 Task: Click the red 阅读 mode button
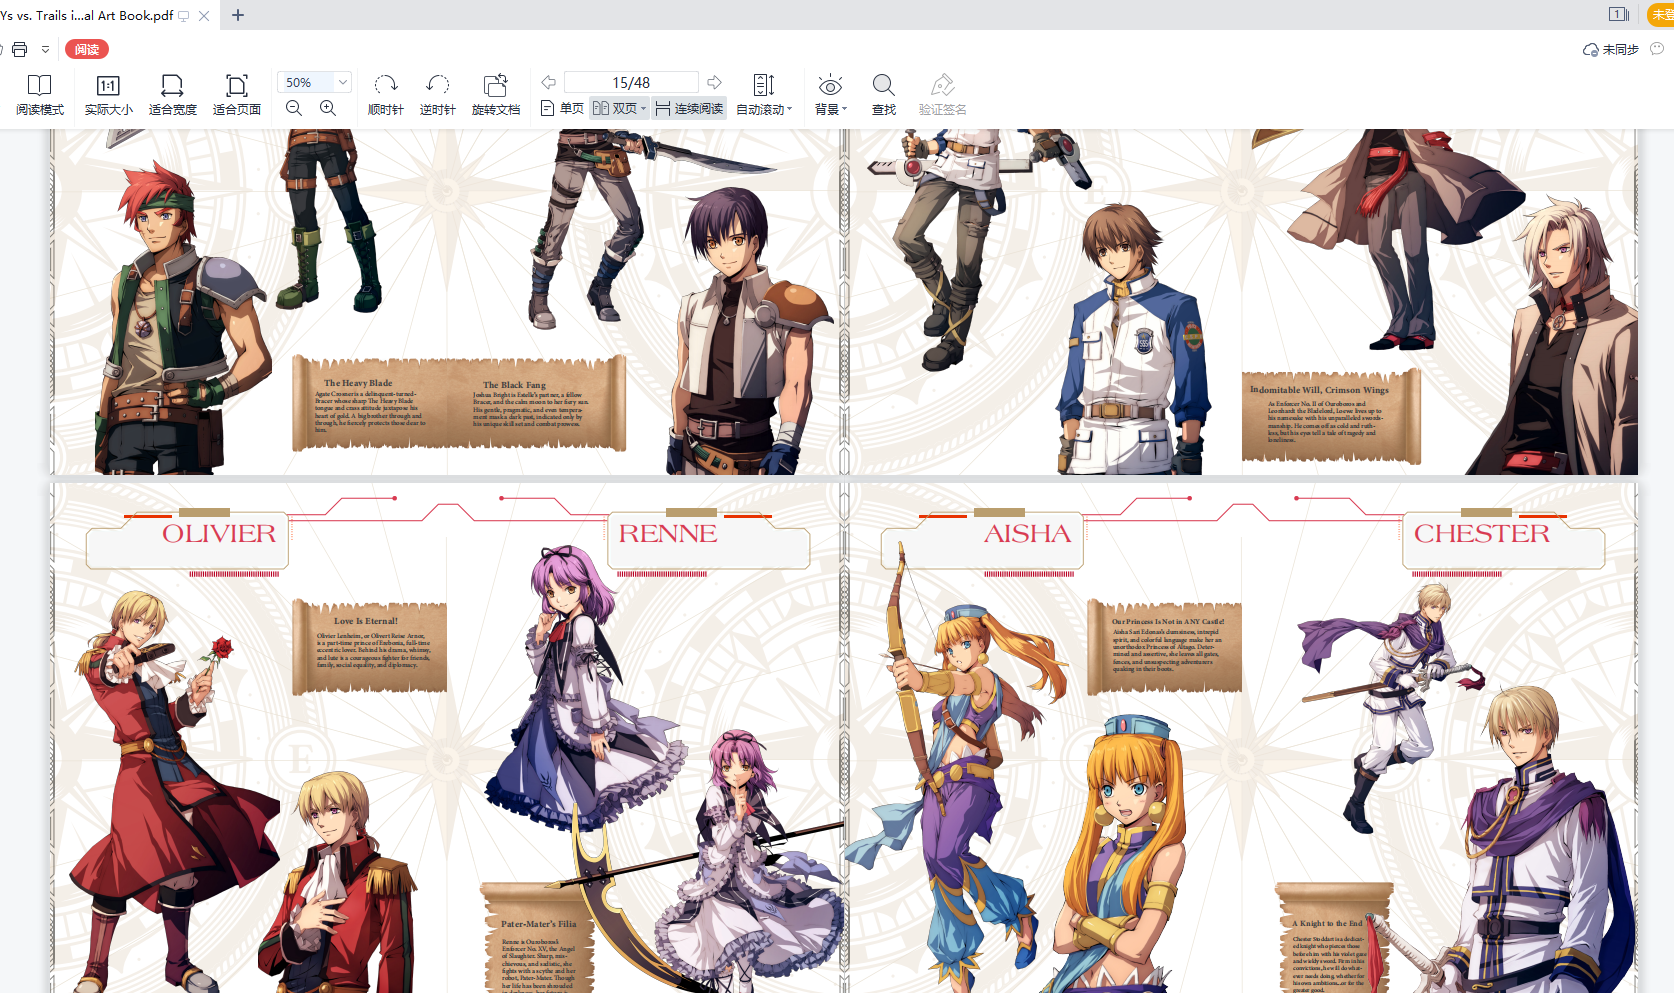87,49
